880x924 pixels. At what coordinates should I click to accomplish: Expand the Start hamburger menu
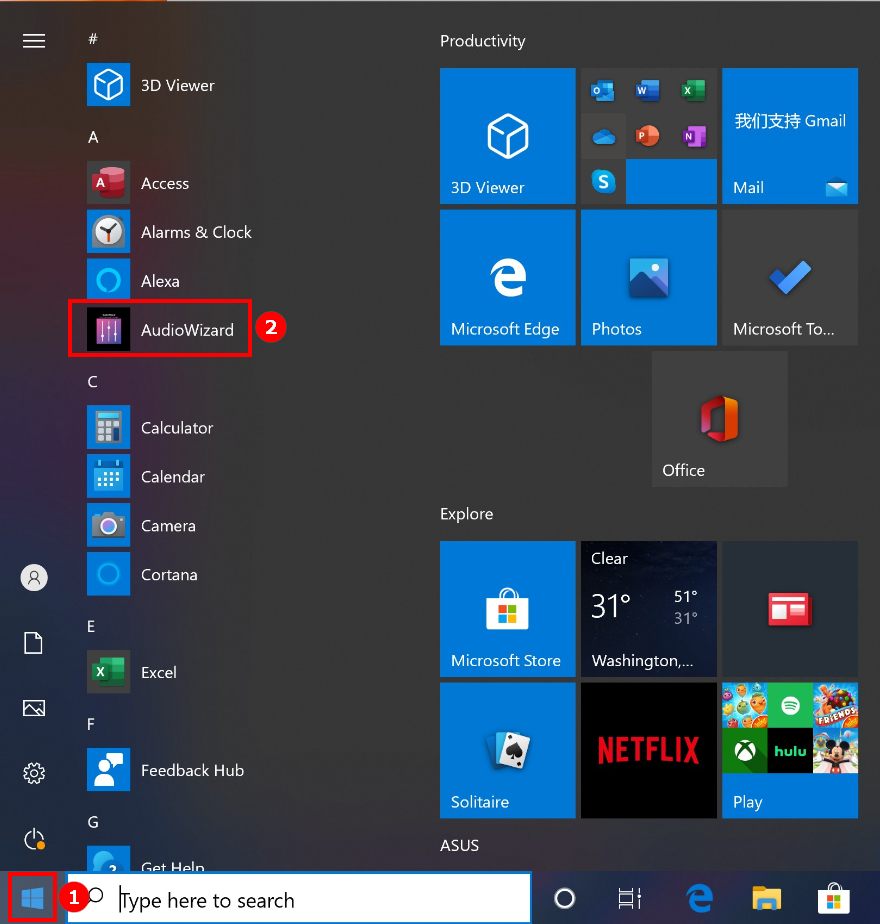pyautogui.click(x=34, y=41)
